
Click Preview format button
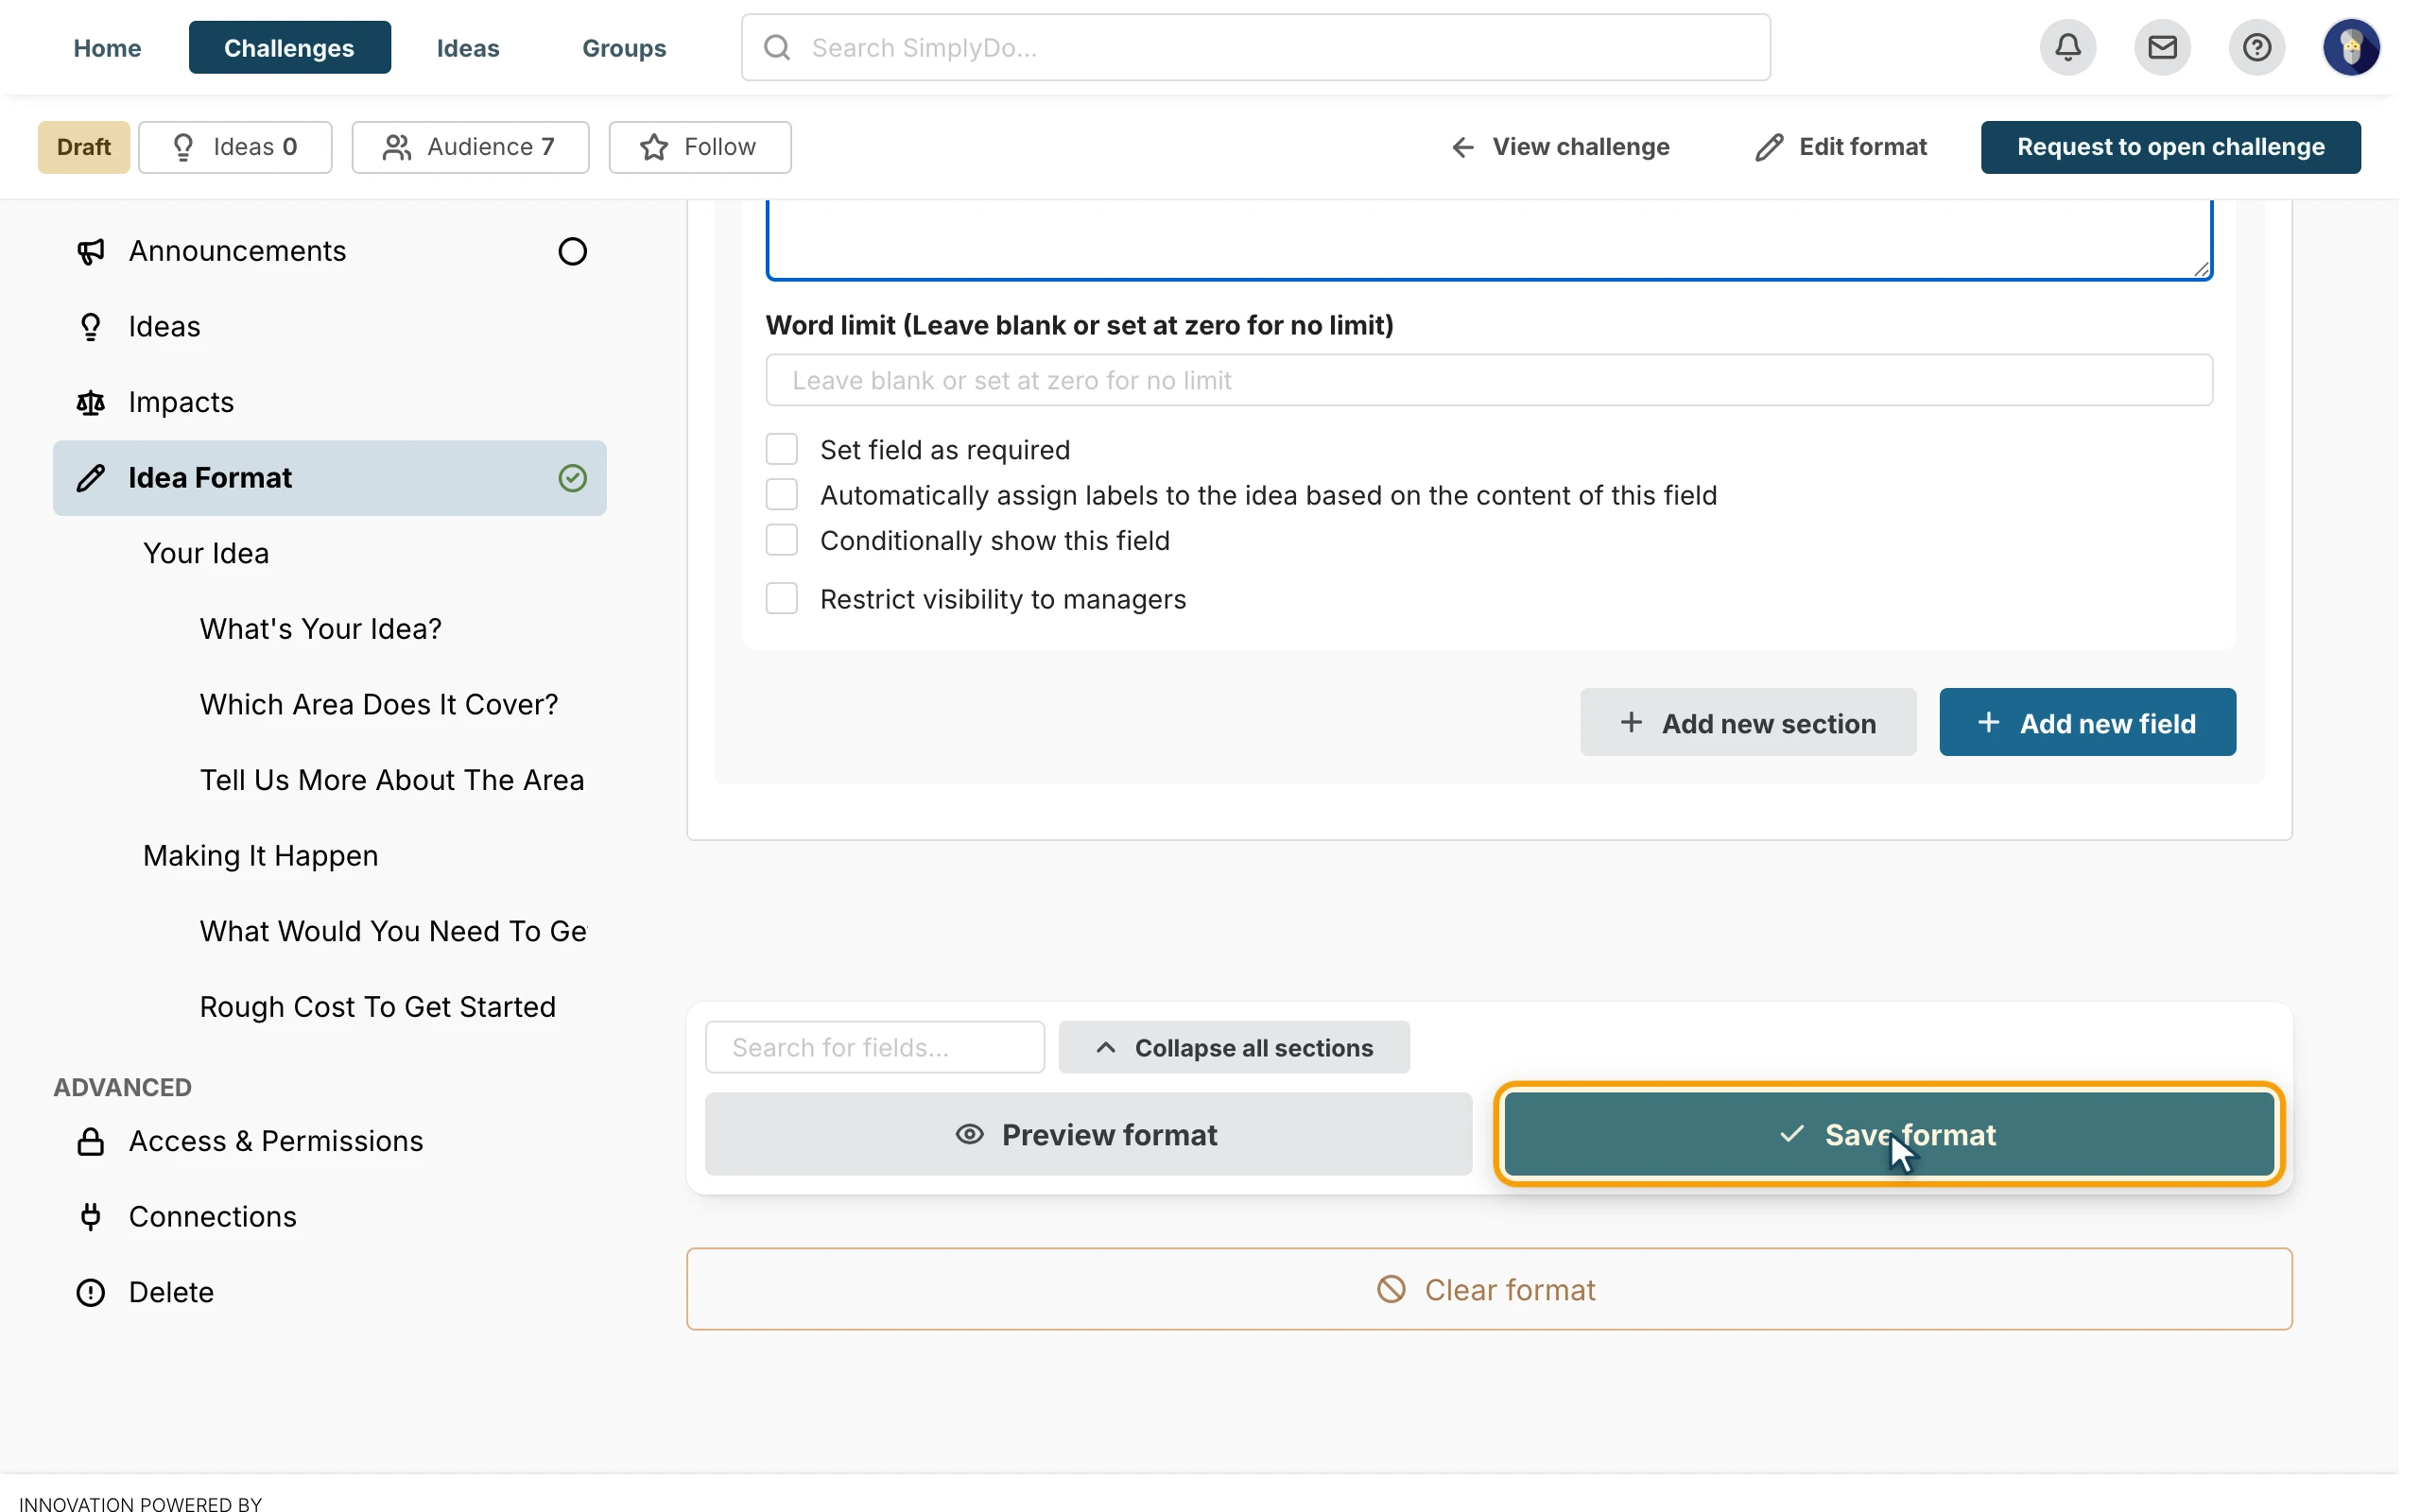tap(1088, 1134)
